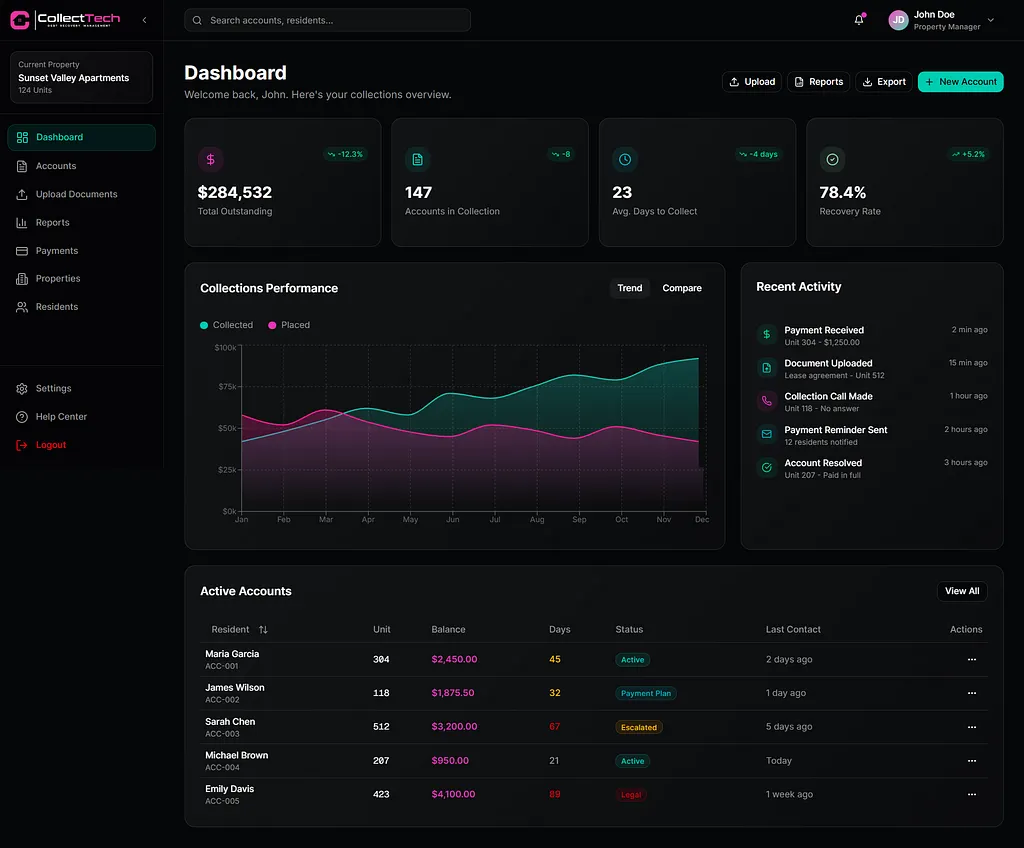Click View All for Active Accounts
Viewport: 1024px width, 848px height.
pyautogui.click(x=962, y=591)
